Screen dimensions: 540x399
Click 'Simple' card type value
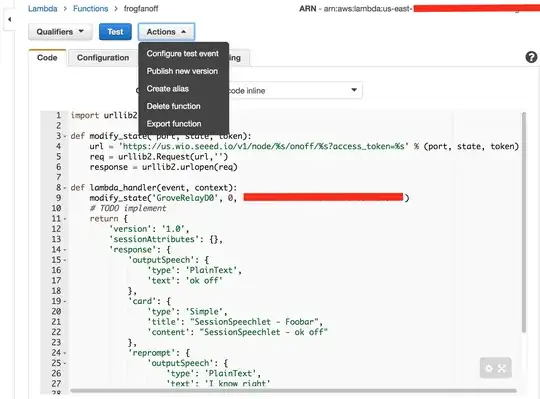tap(204, 312)
